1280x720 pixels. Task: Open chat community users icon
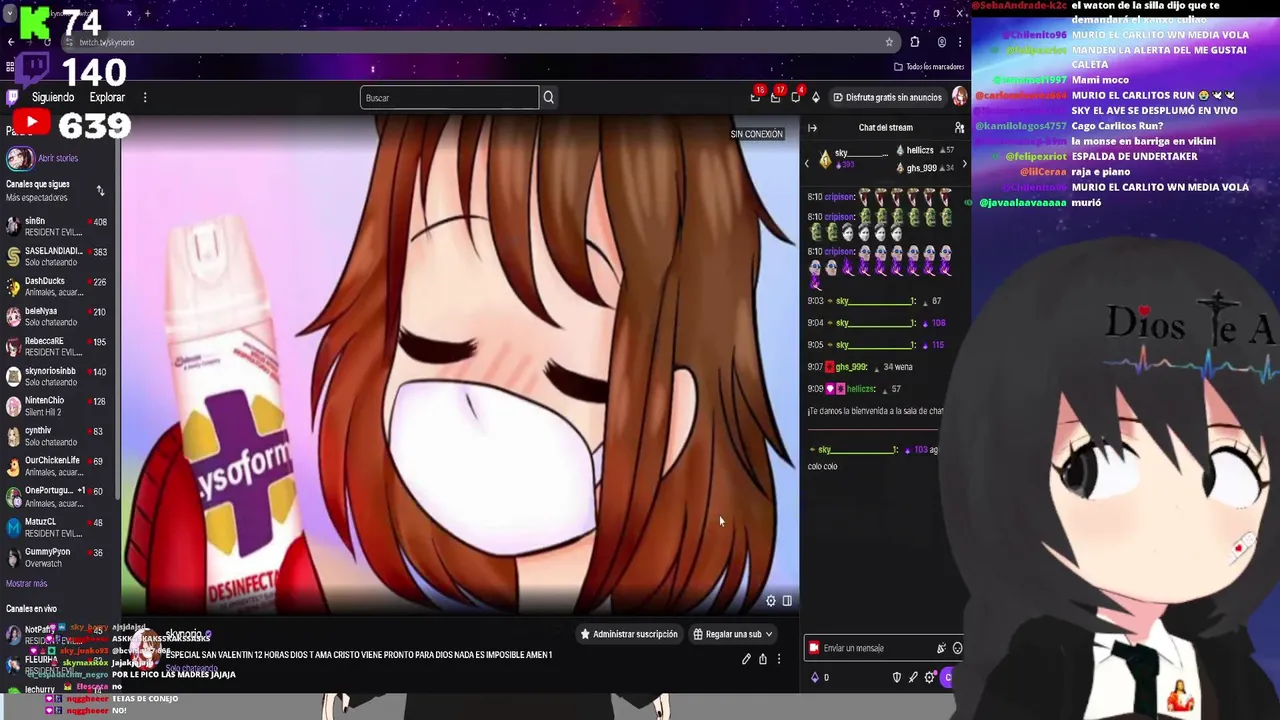[x=959, y=128]
